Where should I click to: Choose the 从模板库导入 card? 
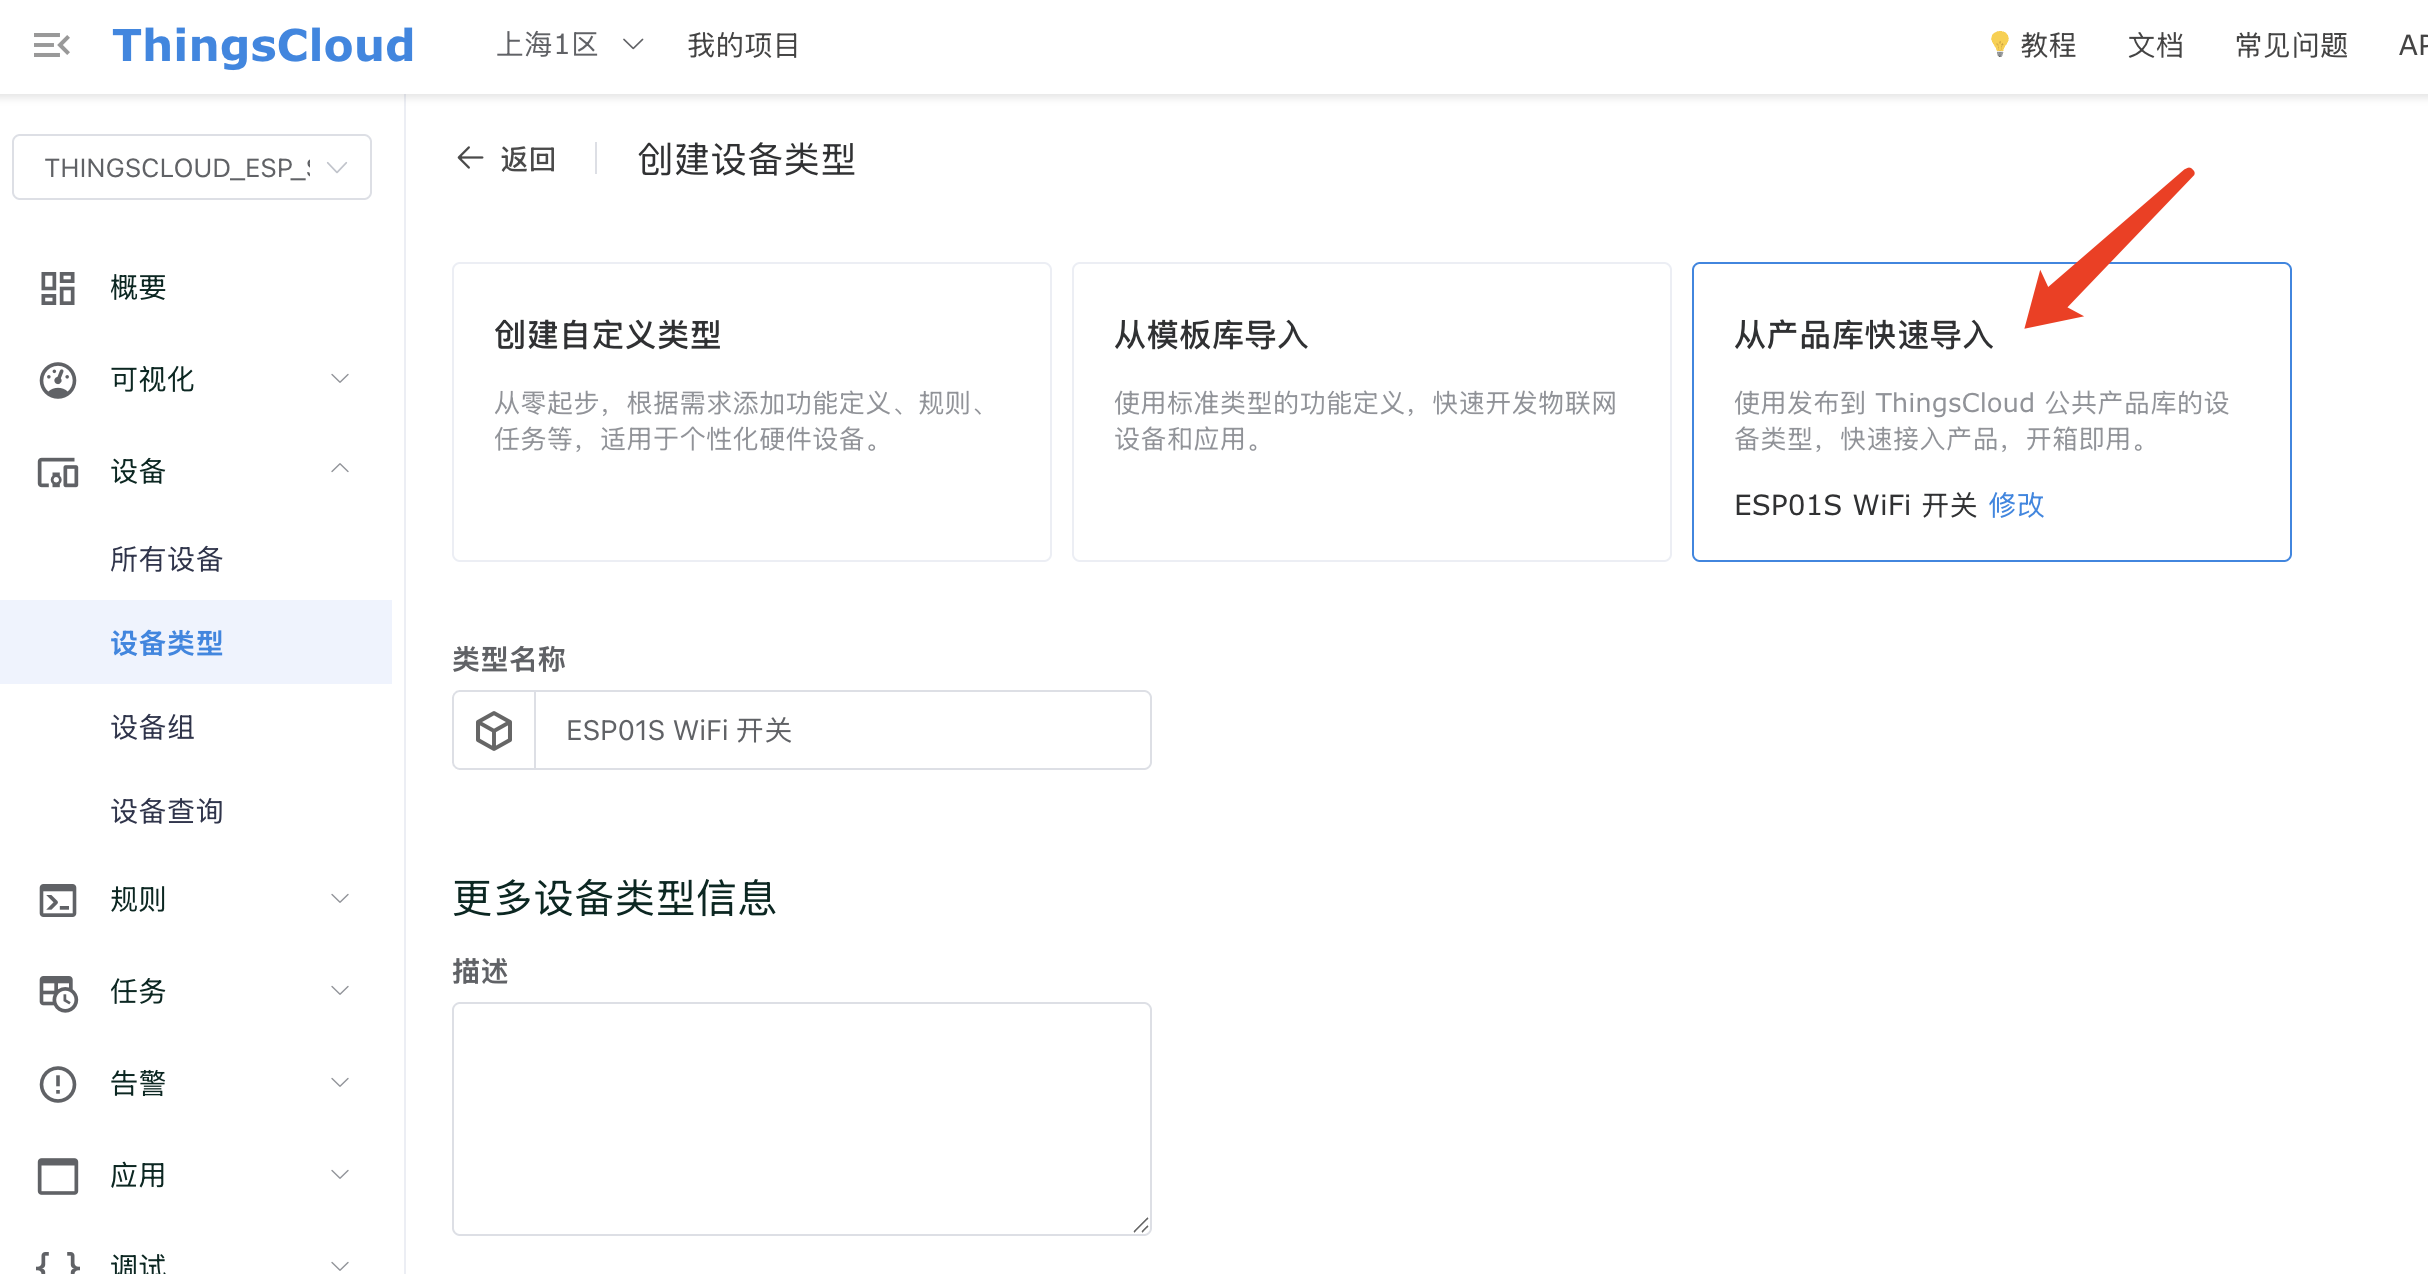point(1372,412)
